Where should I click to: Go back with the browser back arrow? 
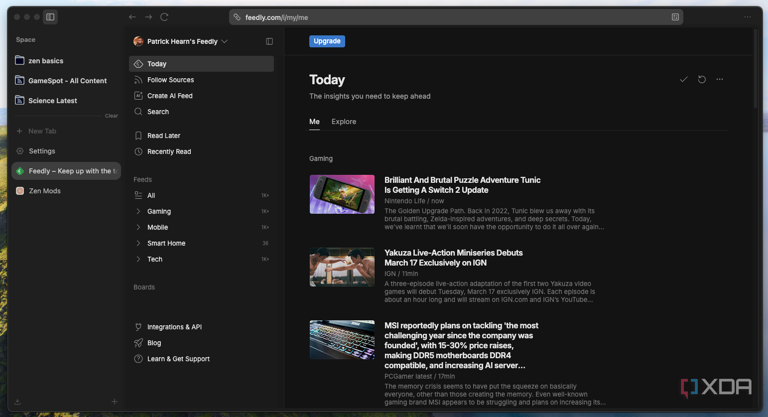132,17
